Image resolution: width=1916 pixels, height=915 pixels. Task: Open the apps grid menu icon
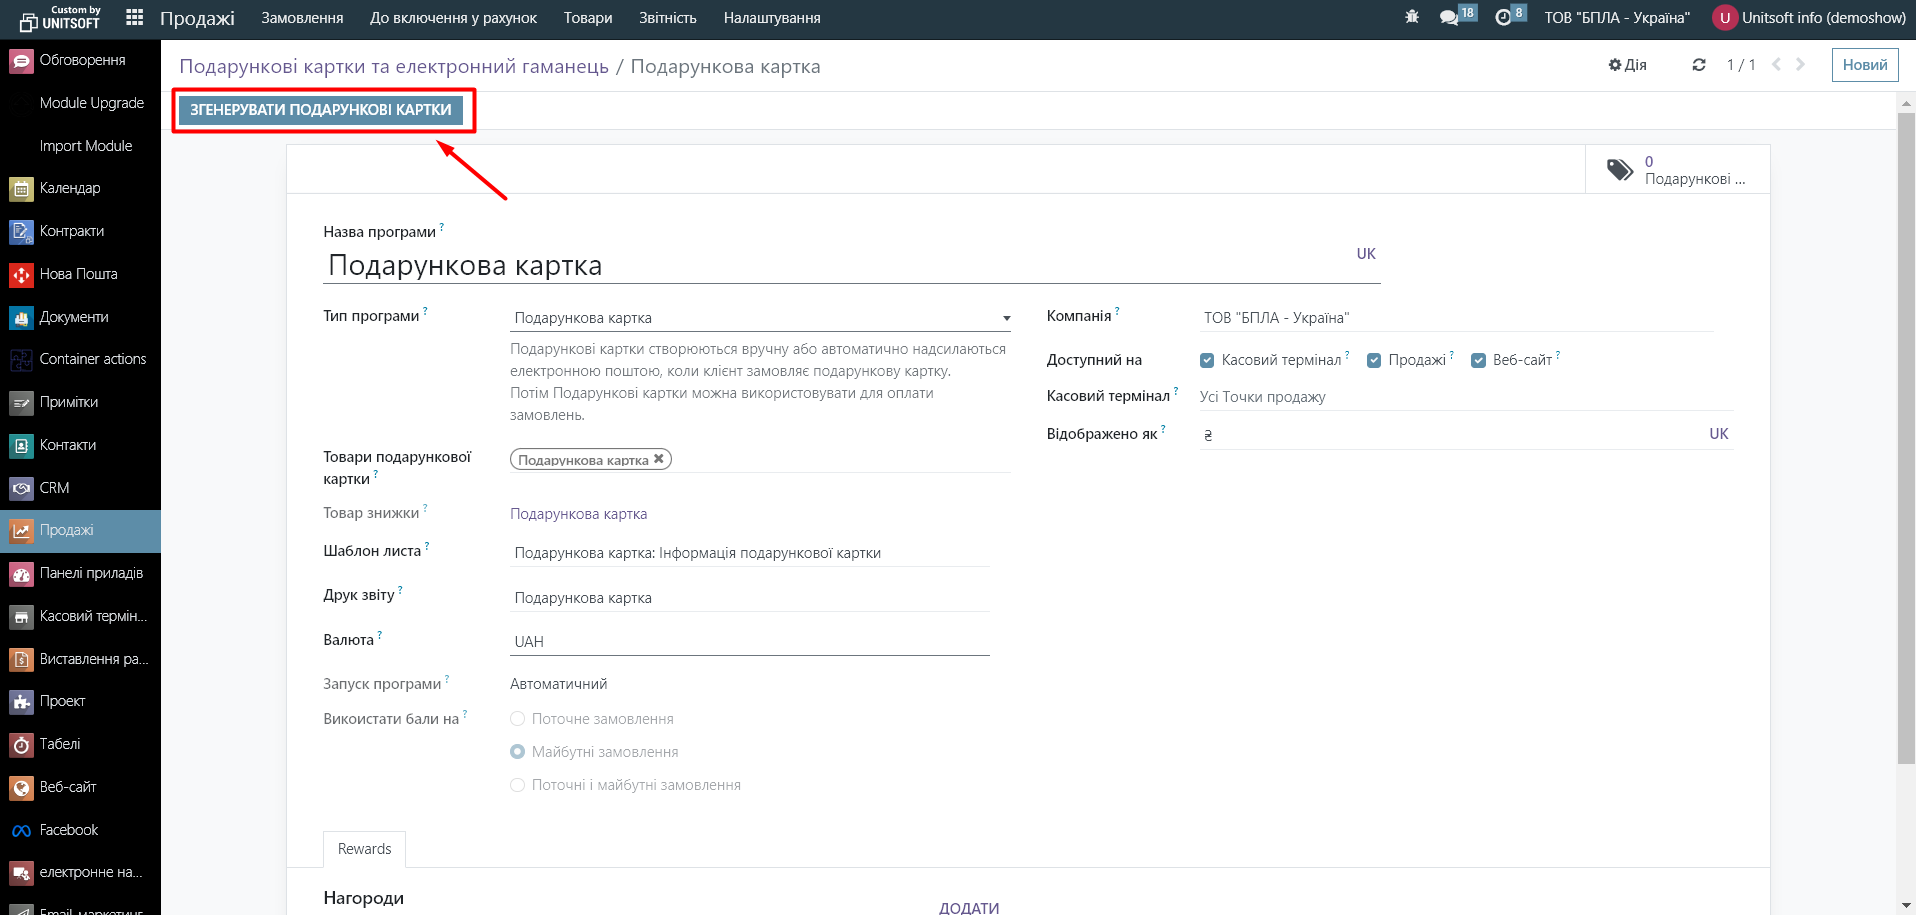click(x=135, y=17)
